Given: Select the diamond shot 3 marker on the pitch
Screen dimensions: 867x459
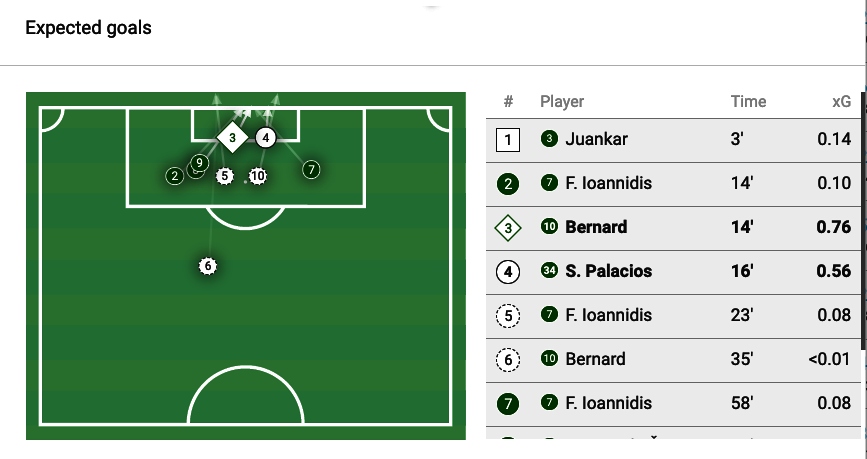Looking at the screenshot, I should 232,138.
